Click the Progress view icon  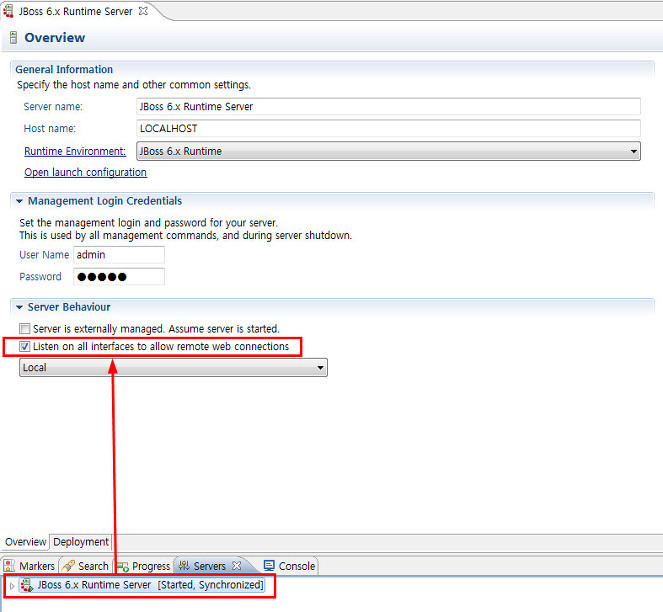tap(123, 566)
